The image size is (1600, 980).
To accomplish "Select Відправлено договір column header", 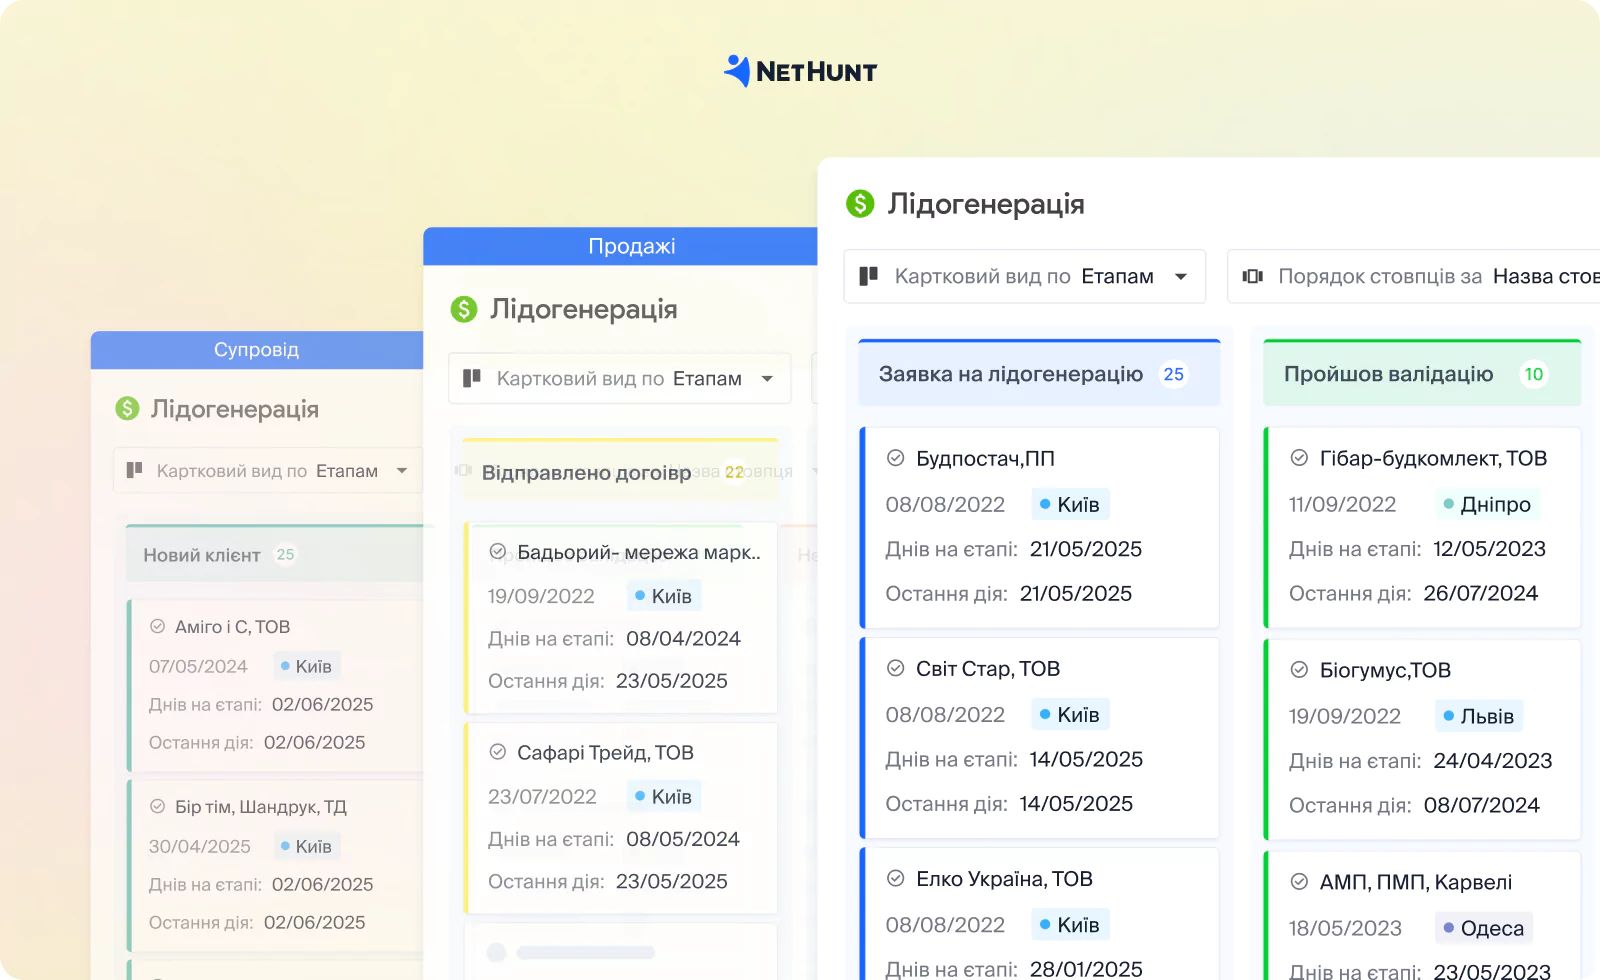I will 620,471.
